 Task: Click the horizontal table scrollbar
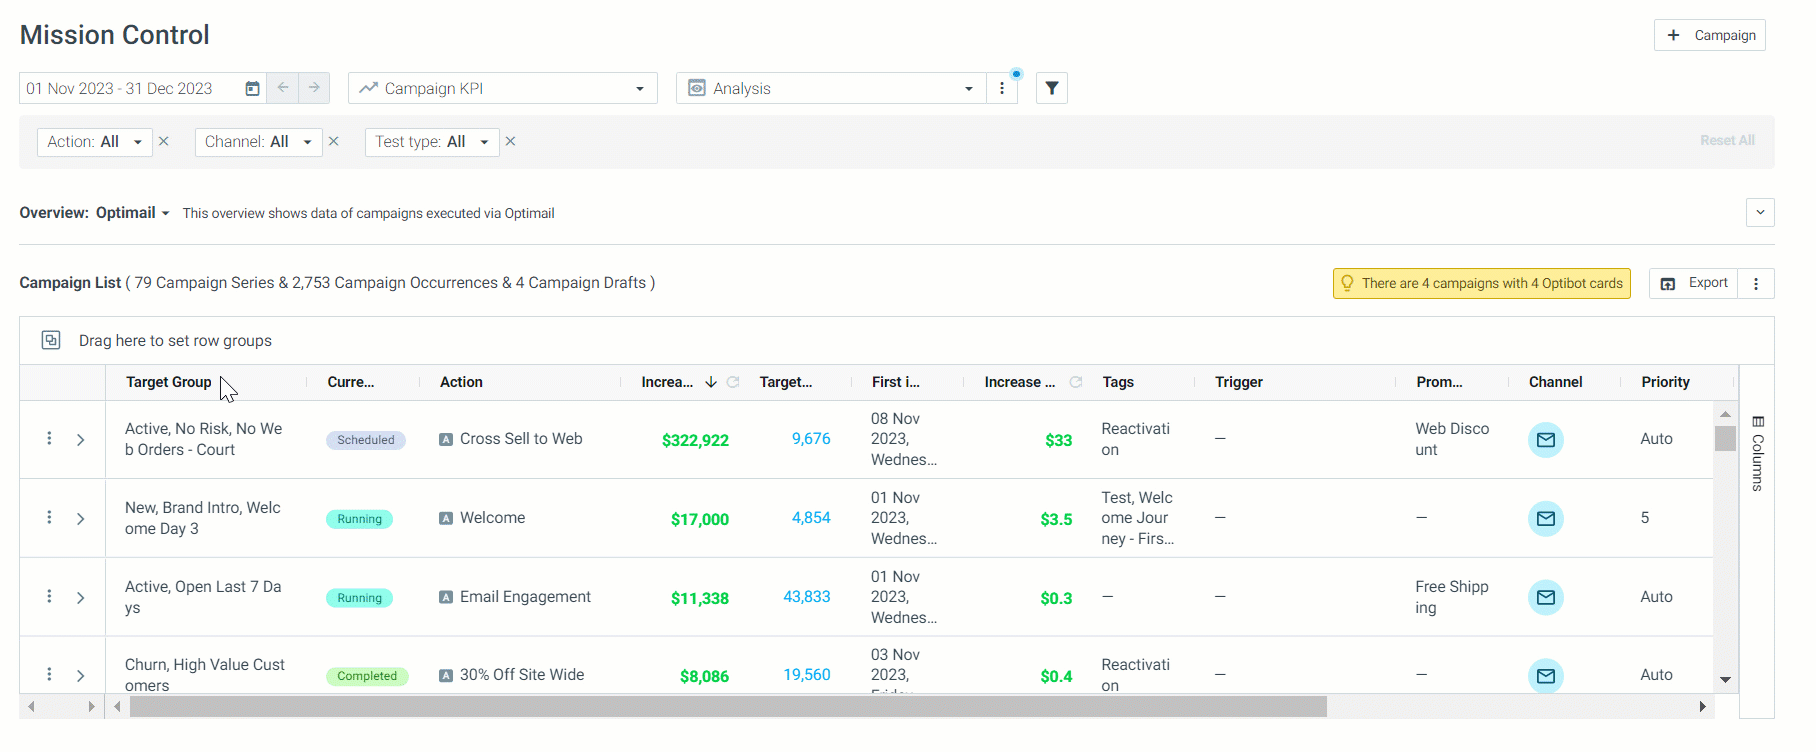728,707
